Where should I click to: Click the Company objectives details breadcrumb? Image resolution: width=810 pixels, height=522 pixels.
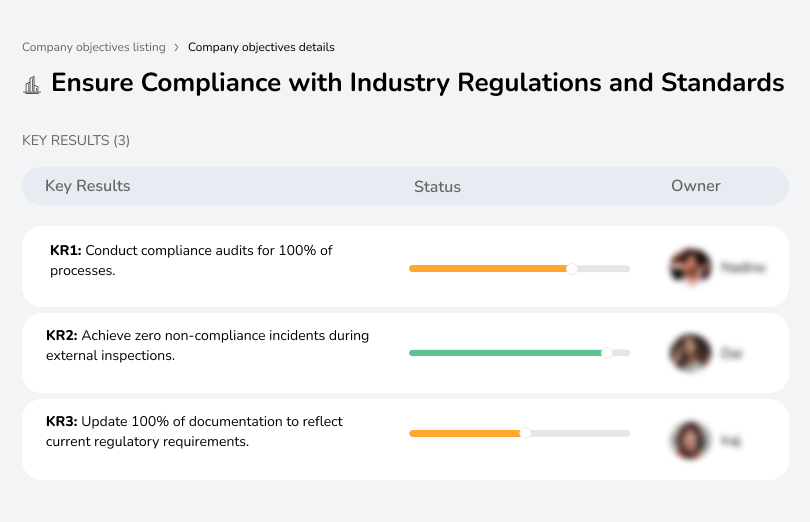261,47
